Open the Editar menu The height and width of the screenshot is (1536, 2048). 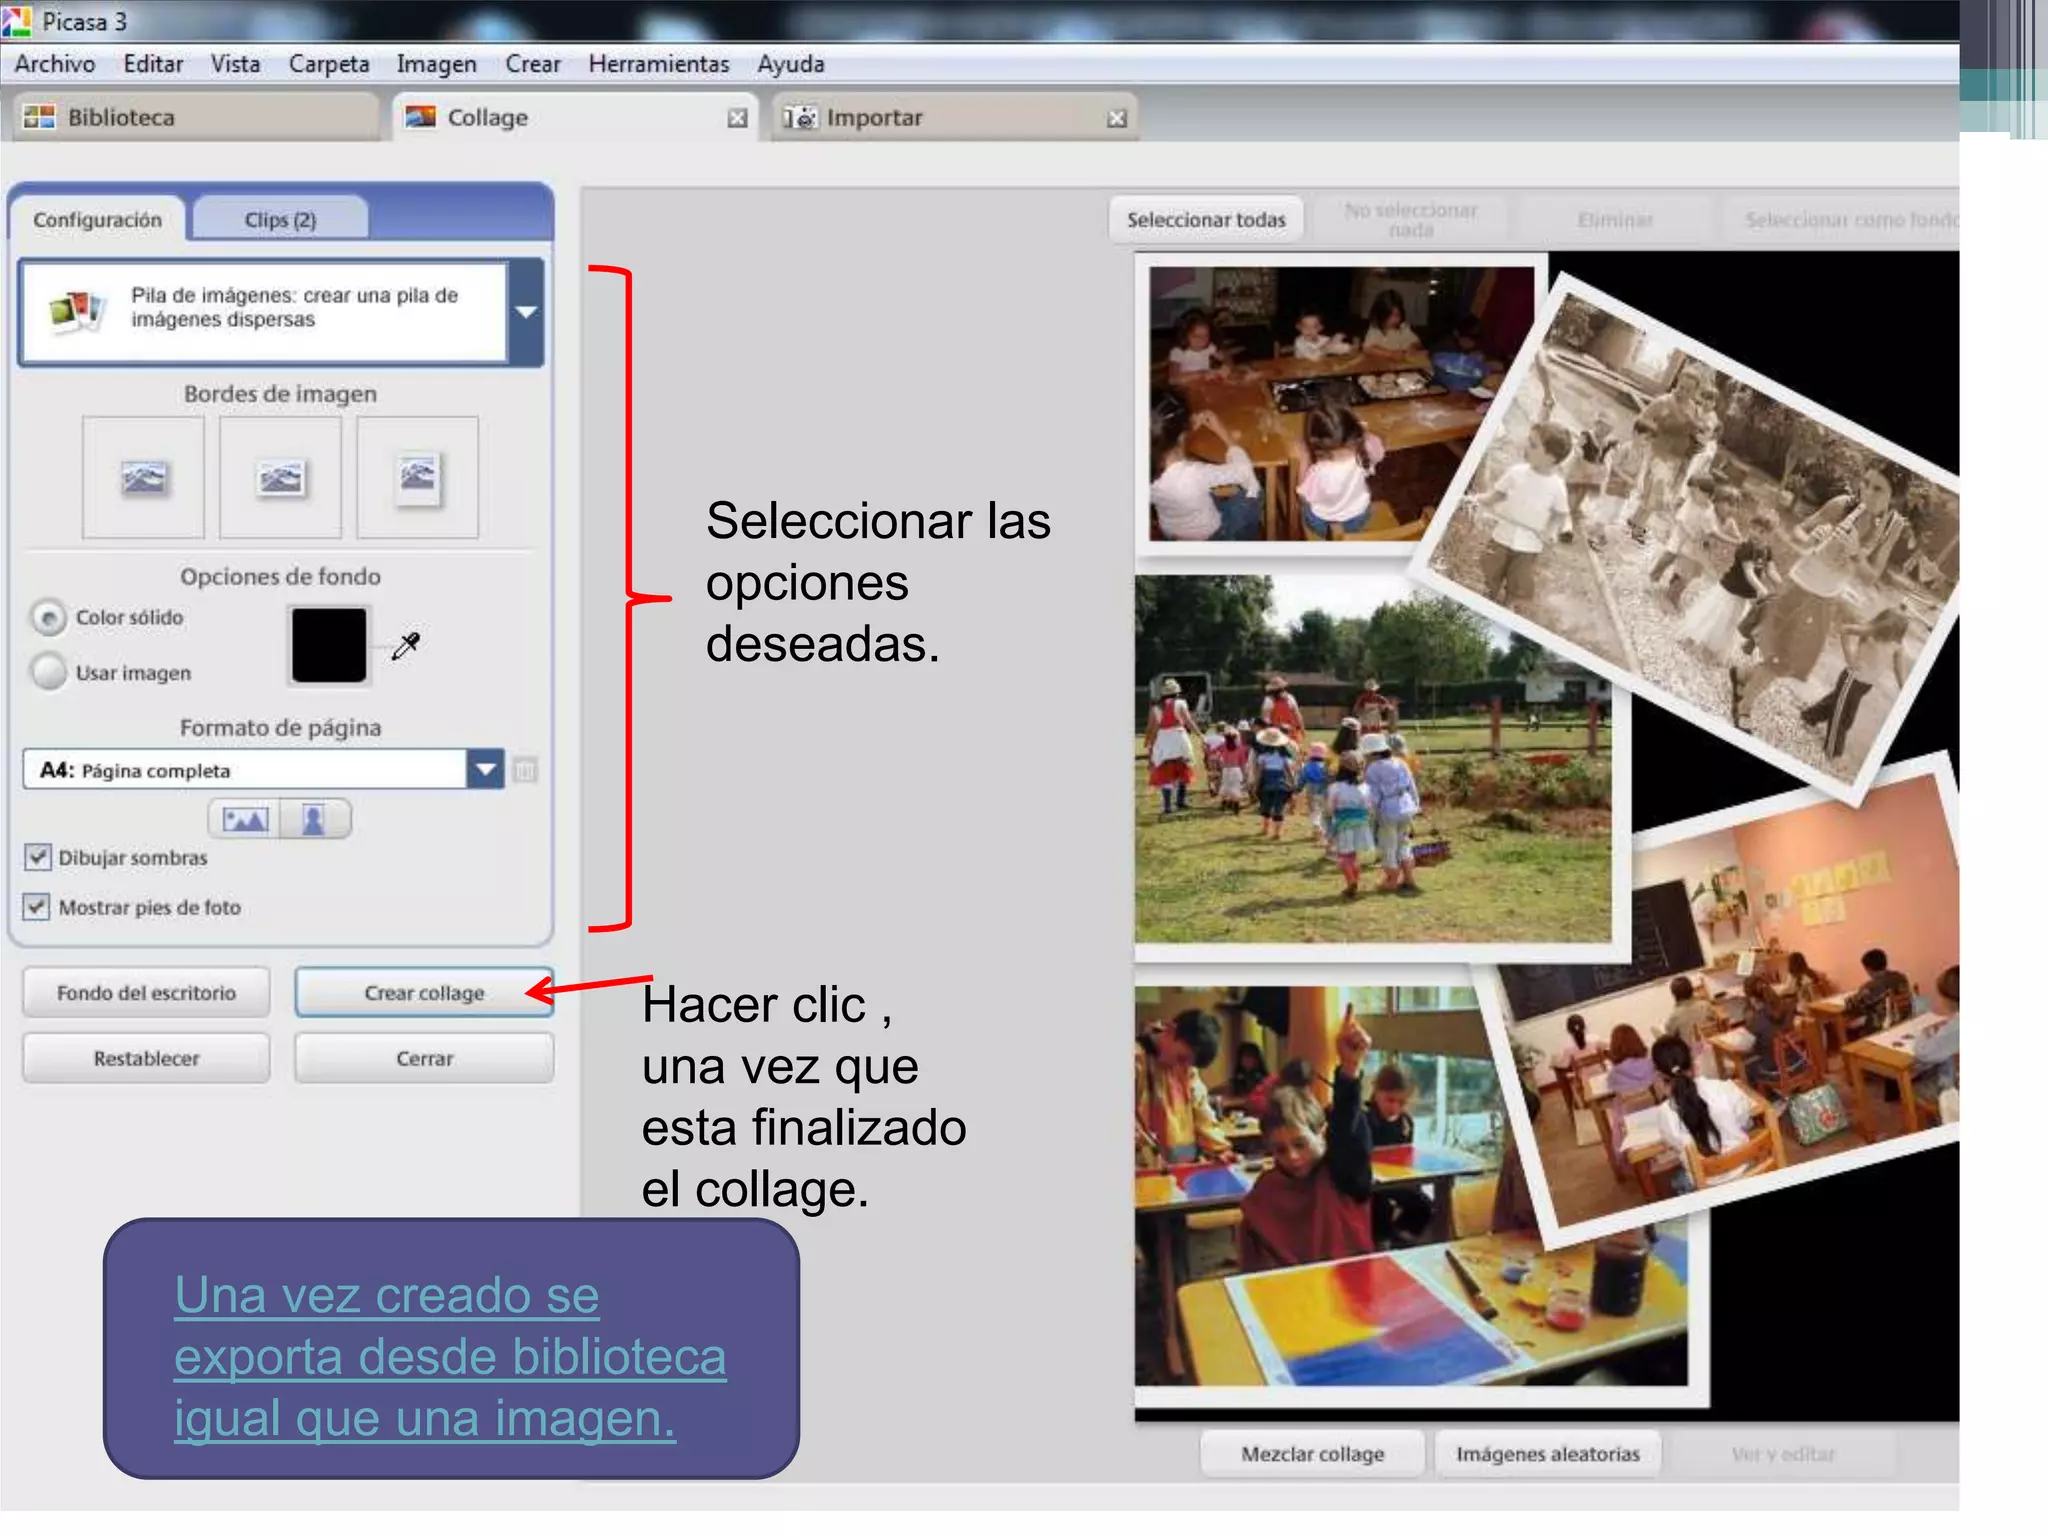coord(153,64)
